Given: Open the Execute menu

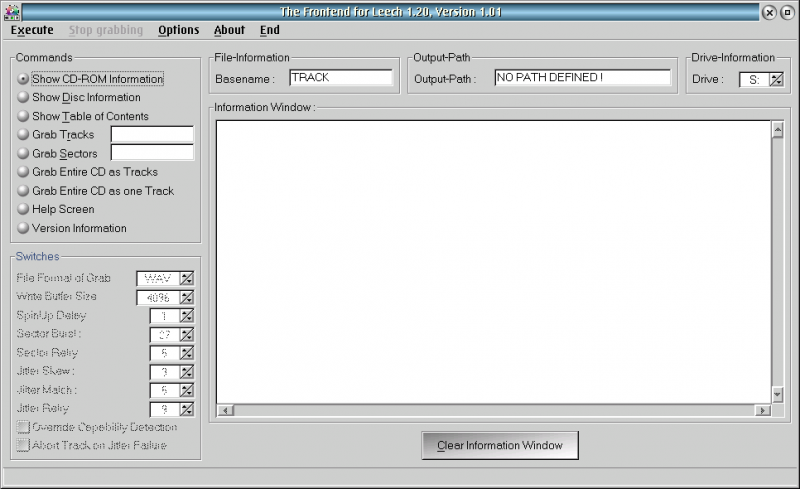Looking at the screenshot, I should [32, 30].
